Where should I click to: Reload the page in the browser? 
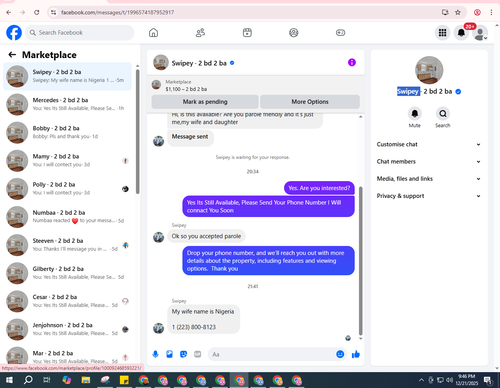(x=37, y=12)
